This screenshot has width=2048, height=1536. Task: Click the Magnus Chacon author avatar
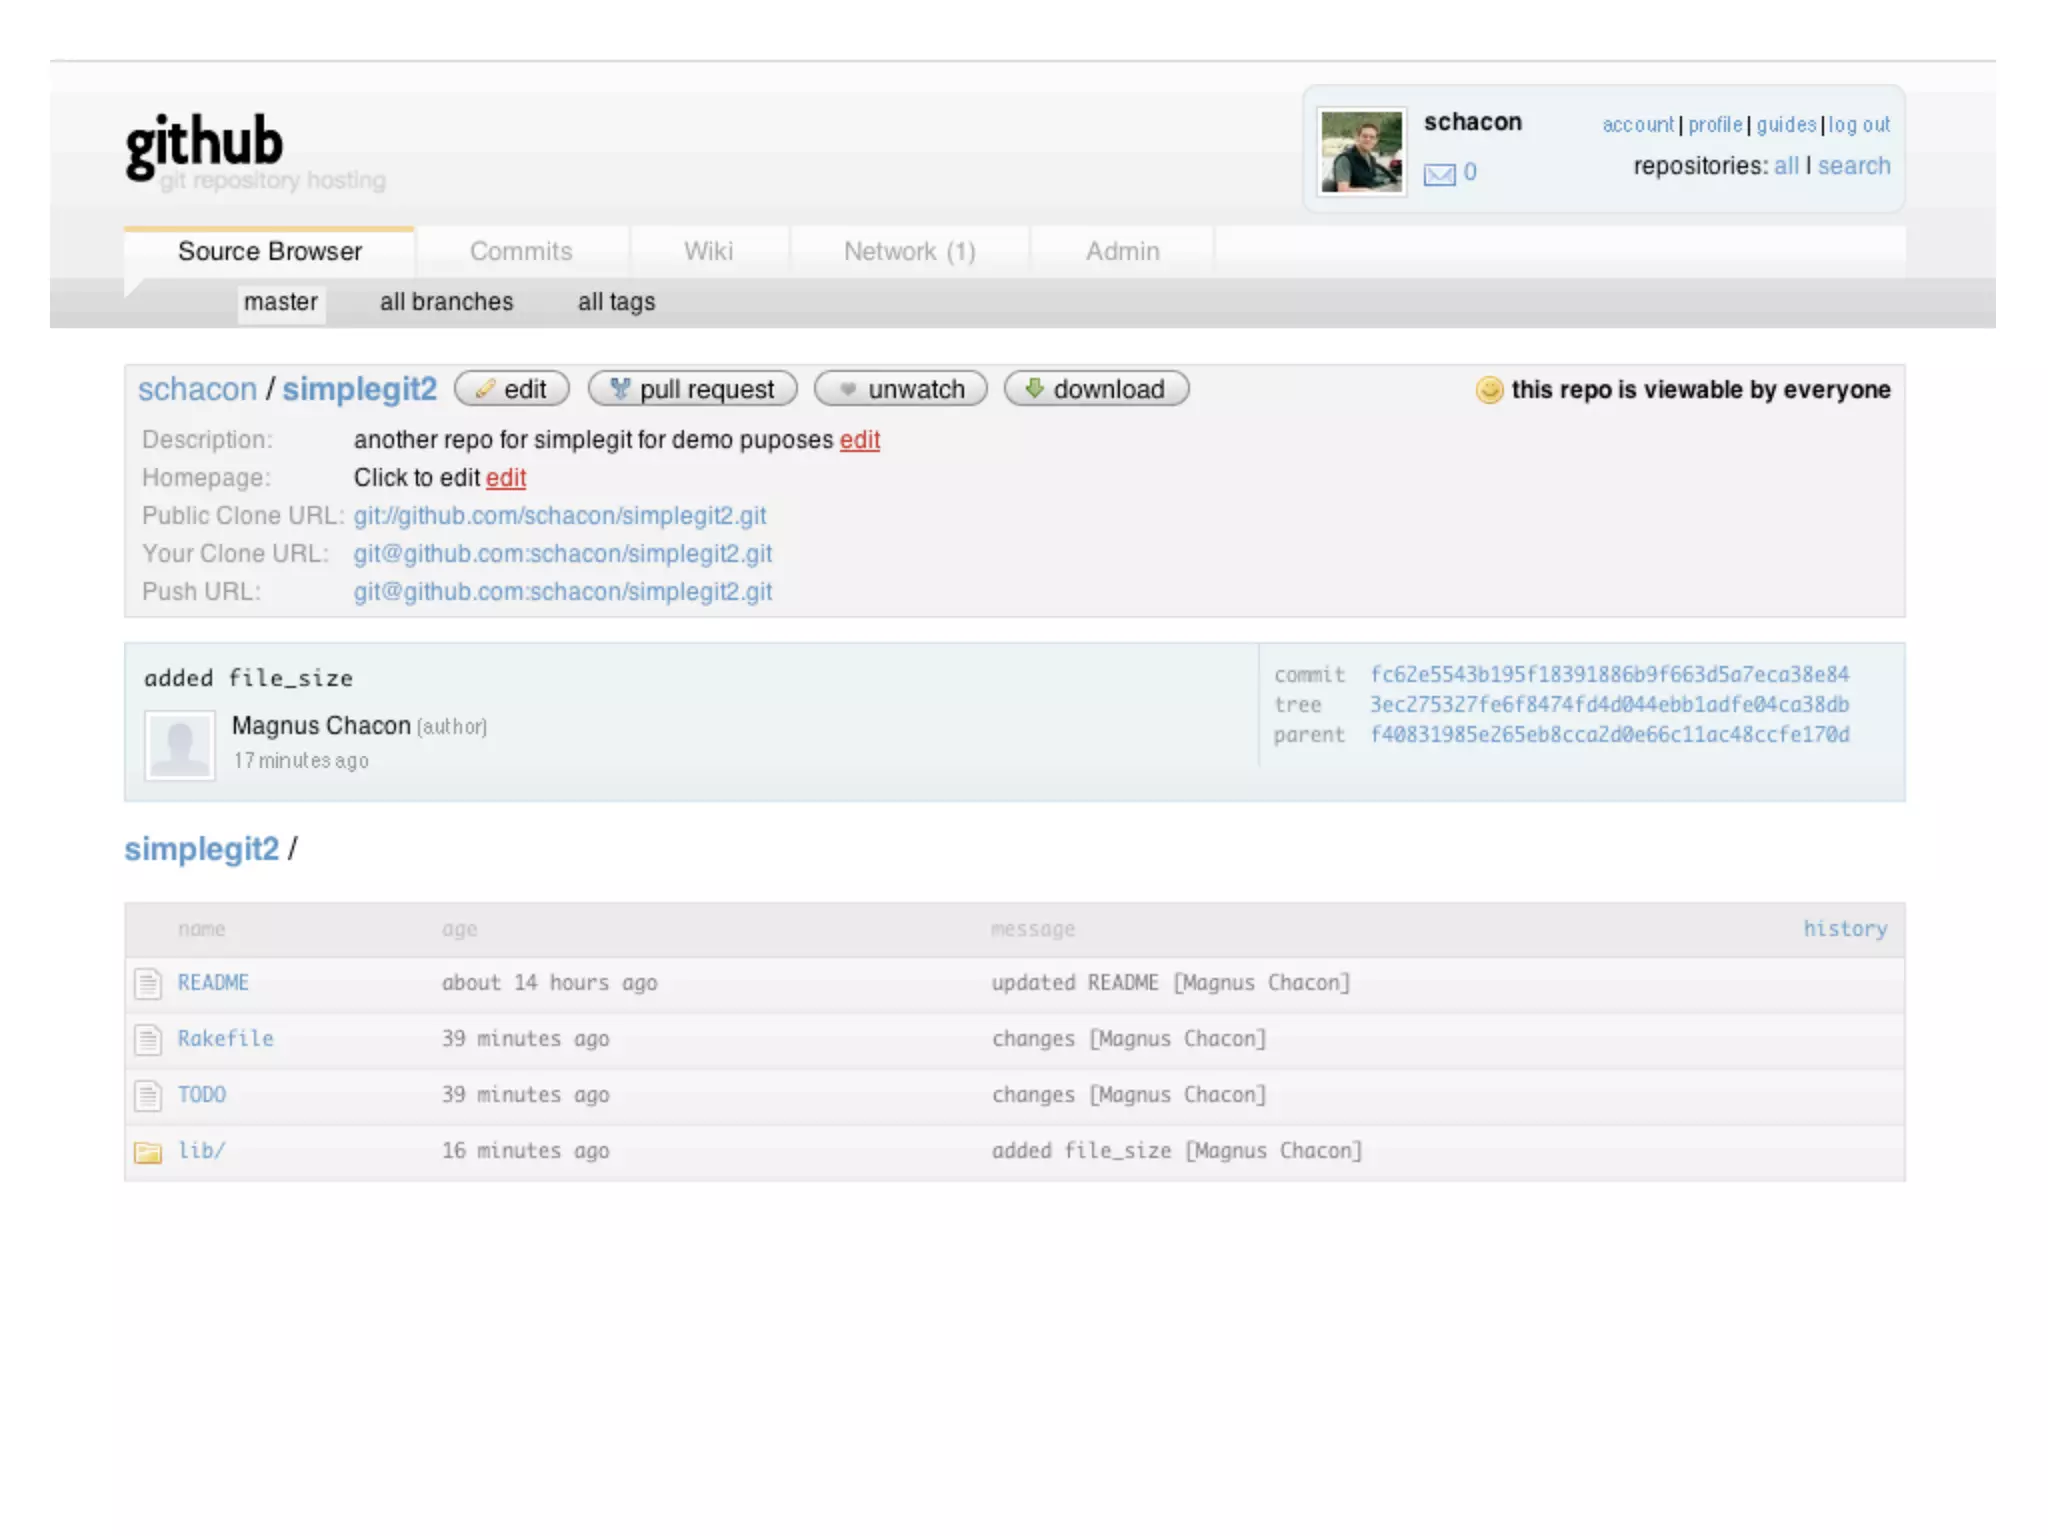point(180,745)
